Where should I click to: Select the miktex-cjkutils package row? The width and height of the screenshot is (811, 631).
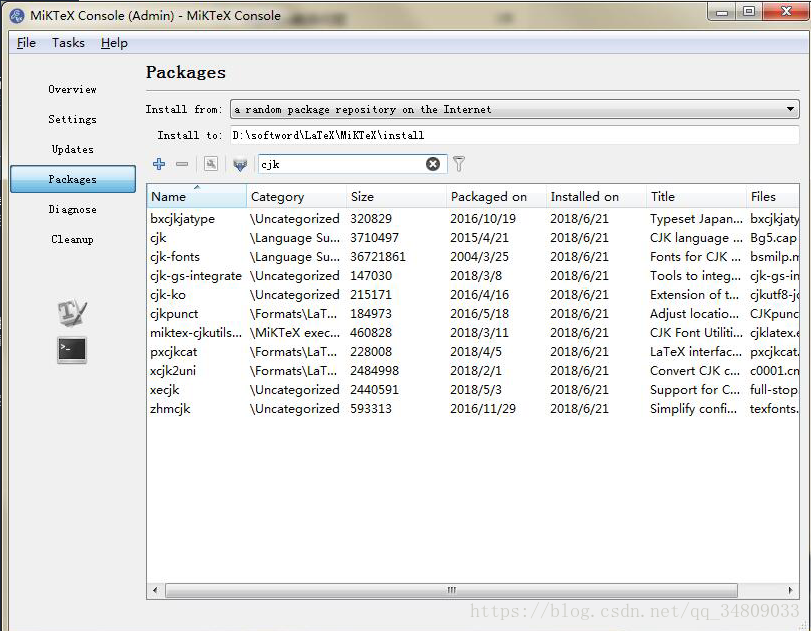(x=473, y=333)
